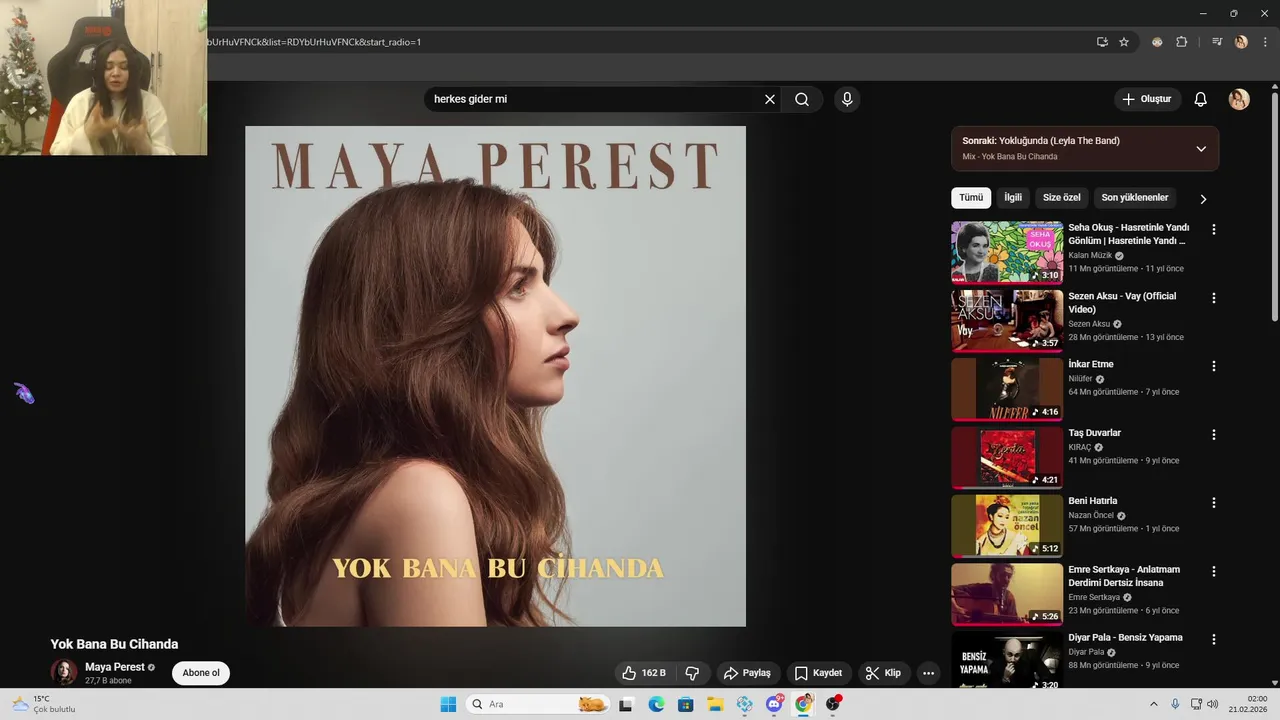Screen dimensions: 1280x720
Task: Open more actions ellipsis below the video
Action: 928,673
